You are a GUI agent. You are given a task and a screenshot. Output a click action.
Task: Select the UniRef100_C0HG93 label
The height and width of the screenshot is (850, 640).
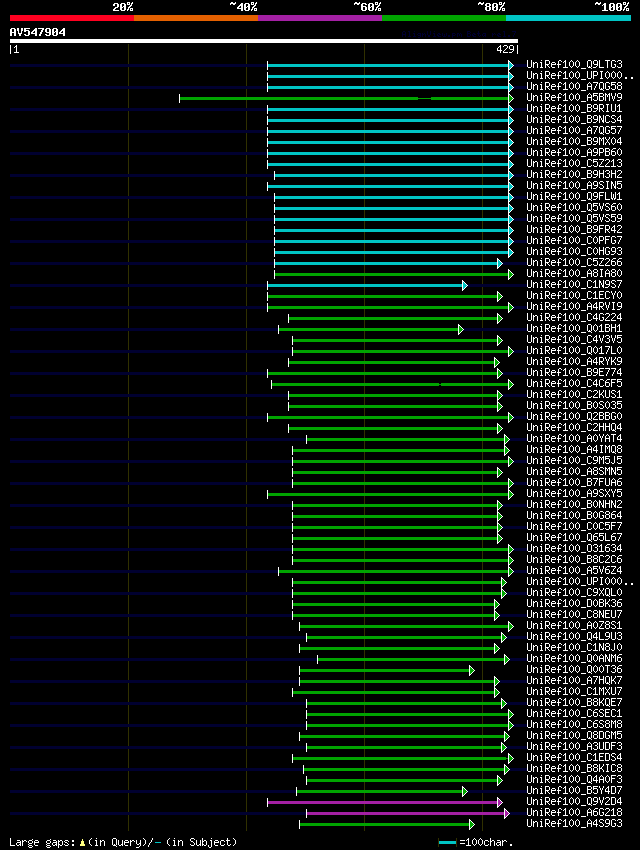[x=574, y=252]
